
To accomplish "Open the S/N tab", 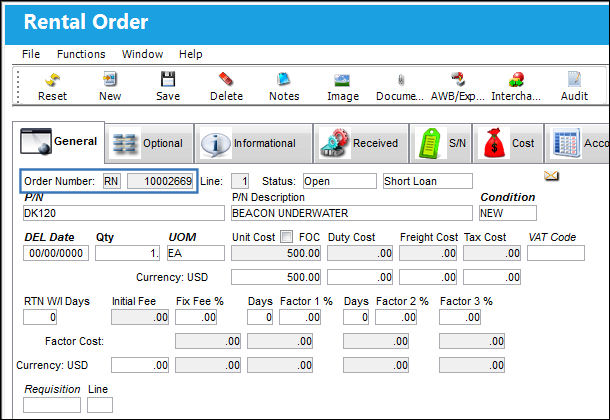I will click(441, 143).
